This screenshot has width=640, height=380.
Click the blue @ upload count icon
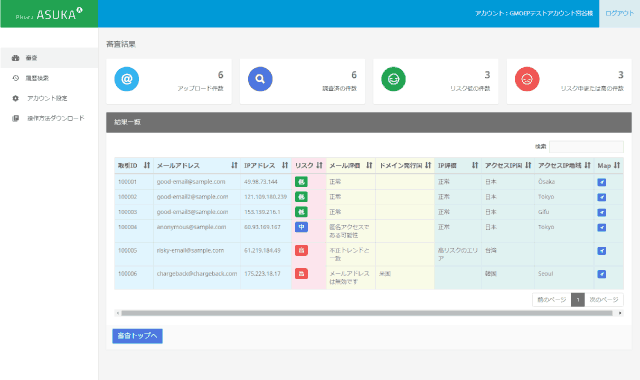(127, 79)
